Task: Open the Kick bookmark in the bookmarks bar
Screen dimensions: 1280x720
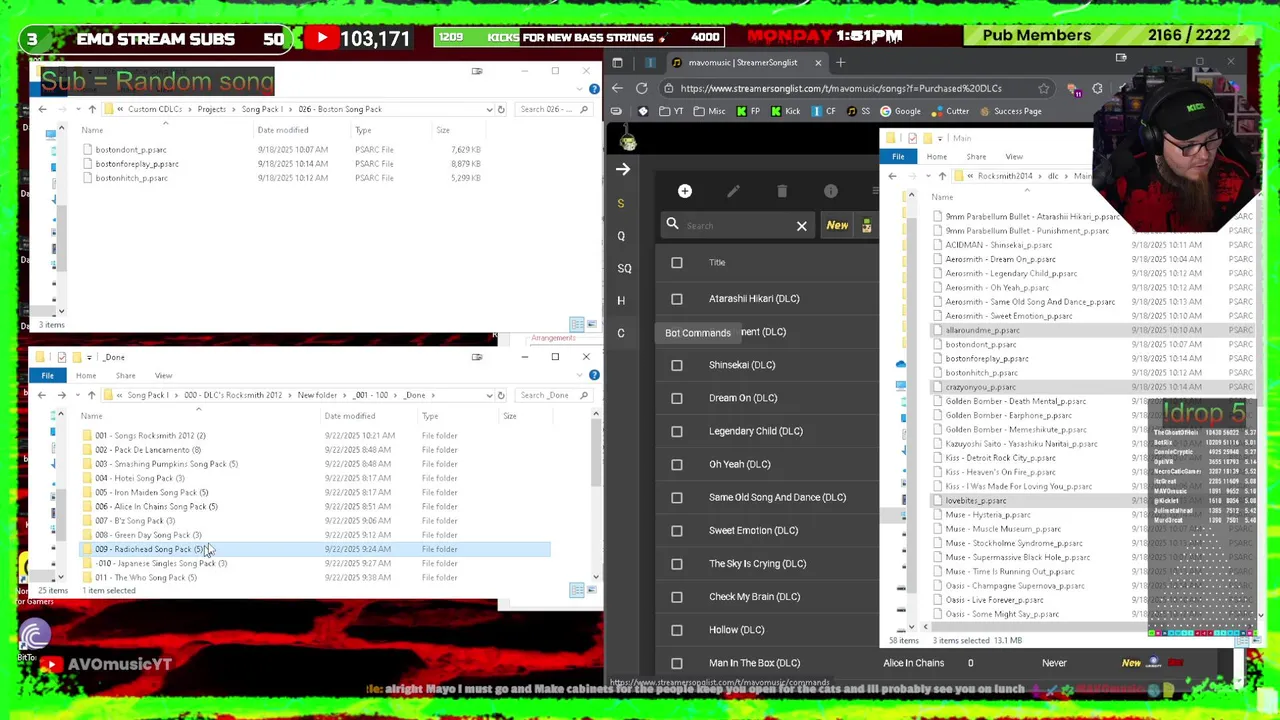Action: pos(785,111)
